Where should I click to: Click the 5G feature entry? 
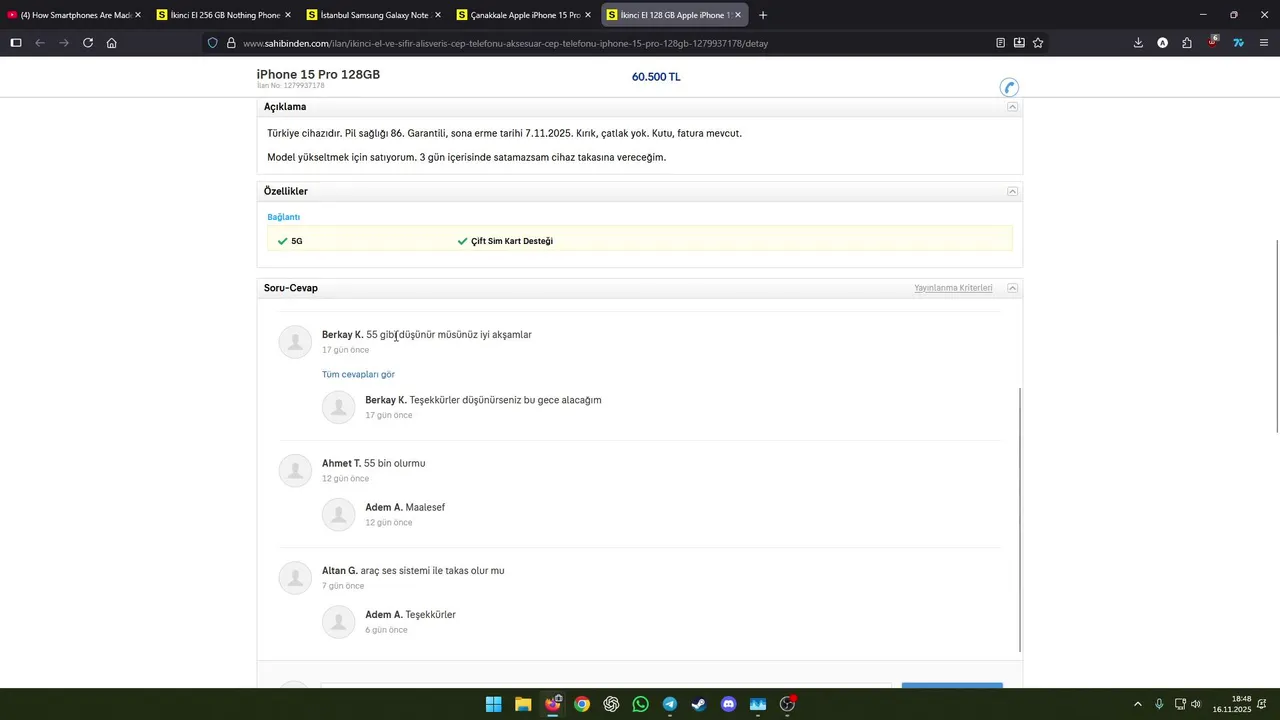(290, 241)
